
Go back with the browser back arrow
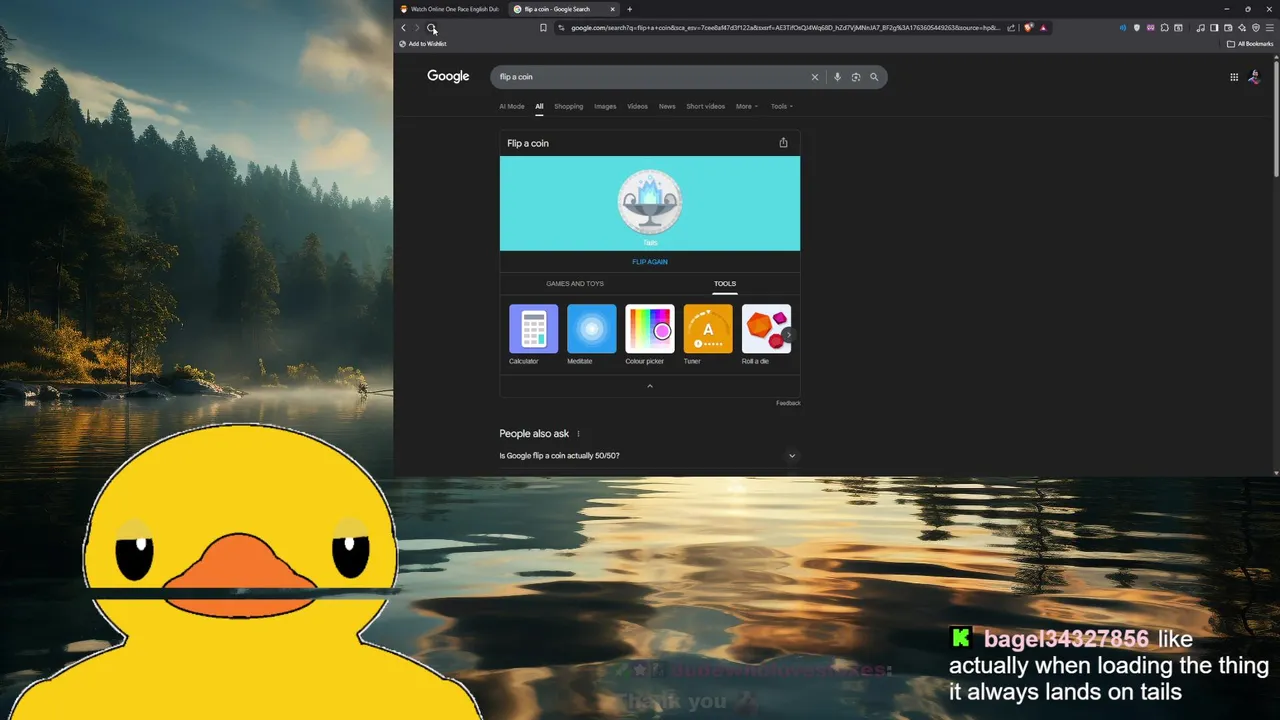(404, 28)
